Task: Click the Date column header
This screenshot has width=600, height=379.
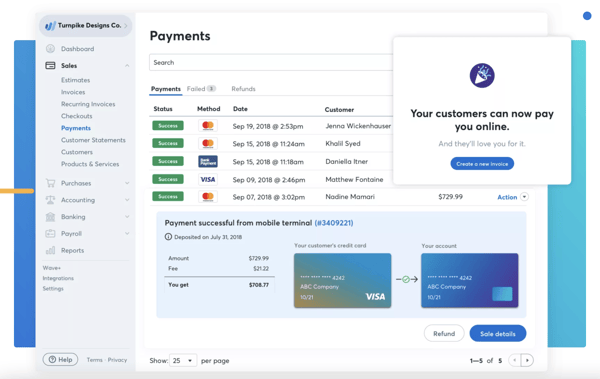Action: pyautogui.click(x=240, y=109)
